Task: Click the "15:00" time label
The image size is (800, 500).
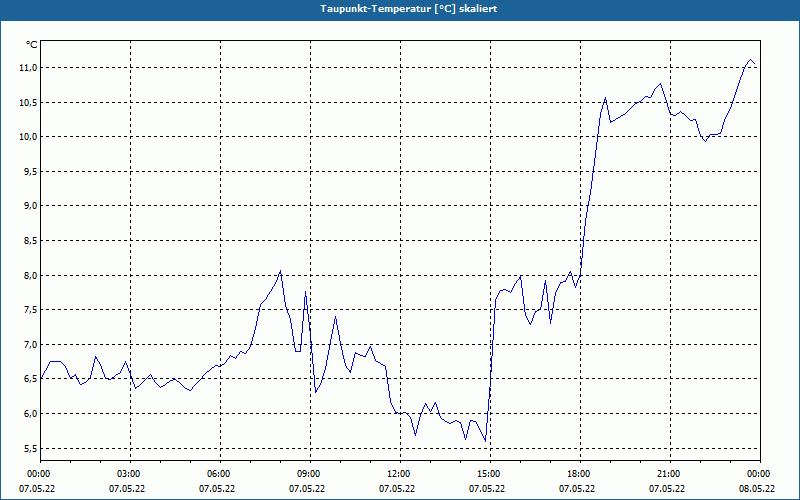Action: point(490,474)
